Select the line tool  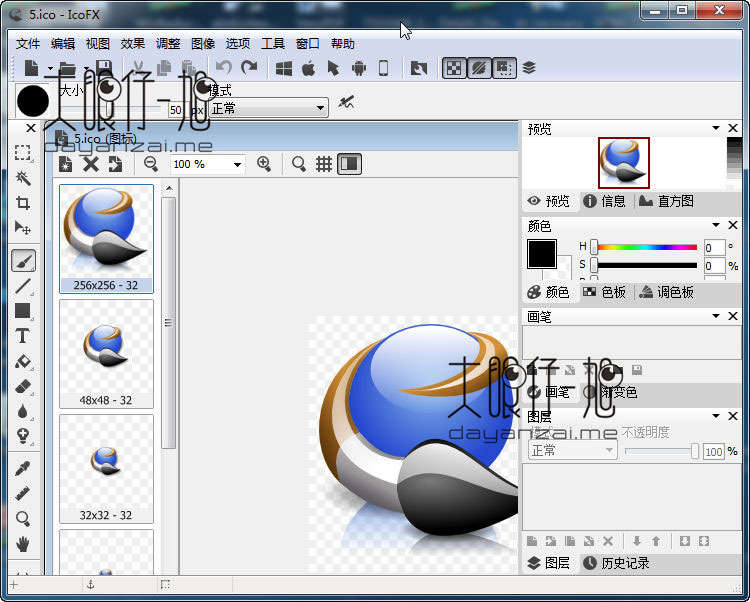tap(22, 286)
